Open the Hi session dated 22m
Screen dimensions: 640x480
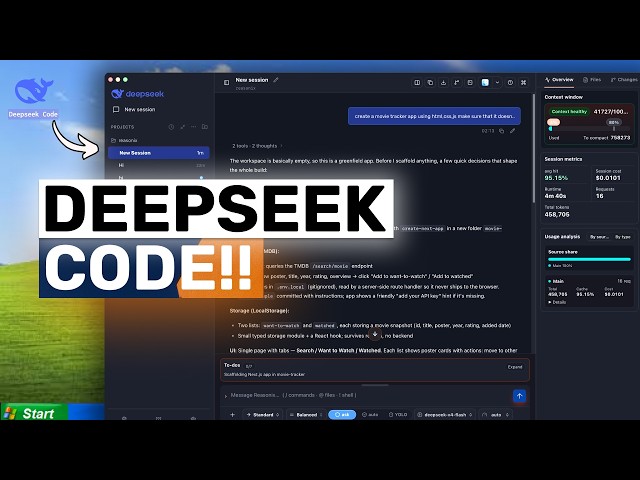coord(159,165)
